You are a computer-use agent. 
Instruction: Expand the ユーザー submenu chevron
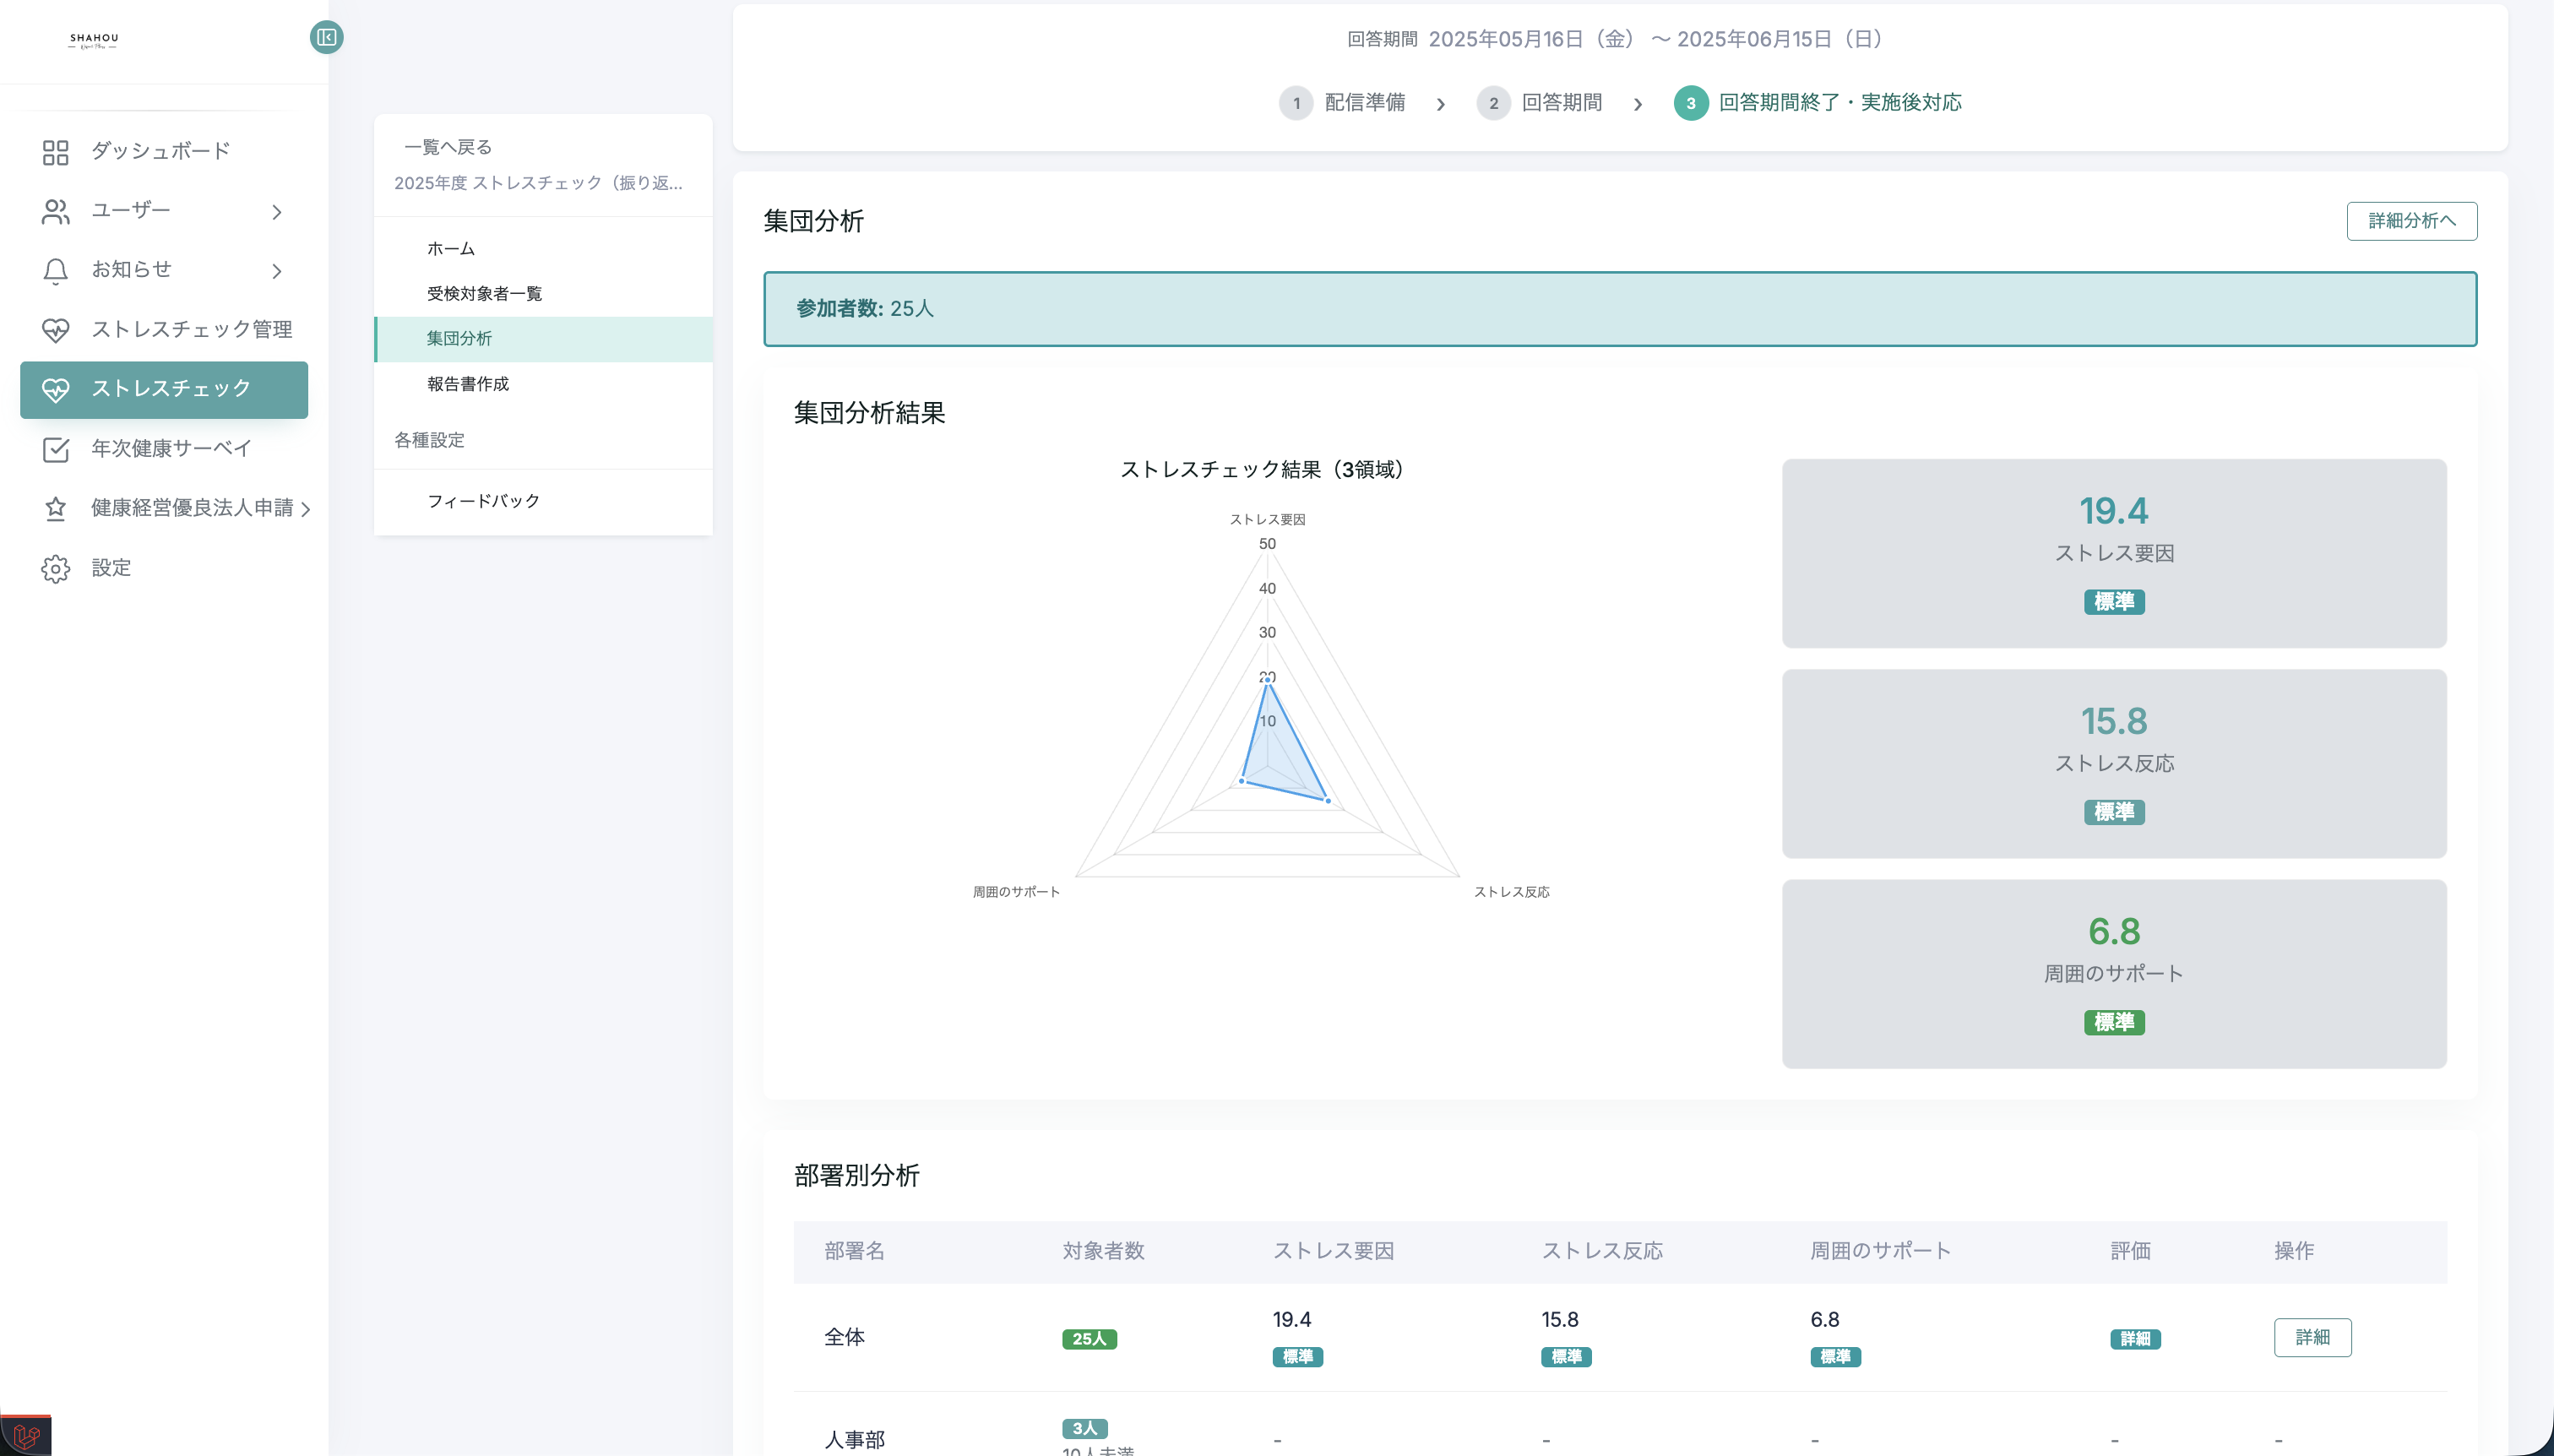coord(277,212)
